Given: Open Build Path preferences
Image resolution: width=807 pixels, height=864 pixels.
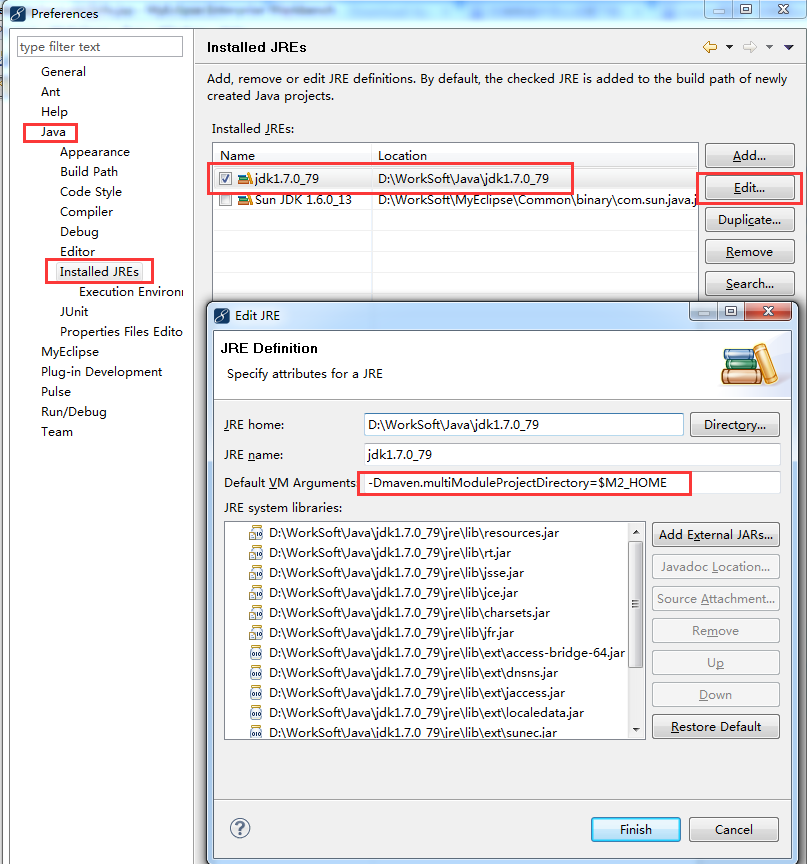Looking at the screenshot, I should tap(89, 171).
